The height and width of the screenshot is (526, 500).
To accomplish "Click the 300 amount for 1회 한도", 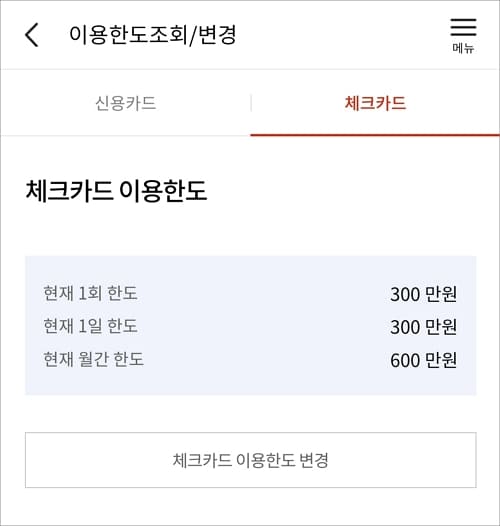I will coord(405,295).
